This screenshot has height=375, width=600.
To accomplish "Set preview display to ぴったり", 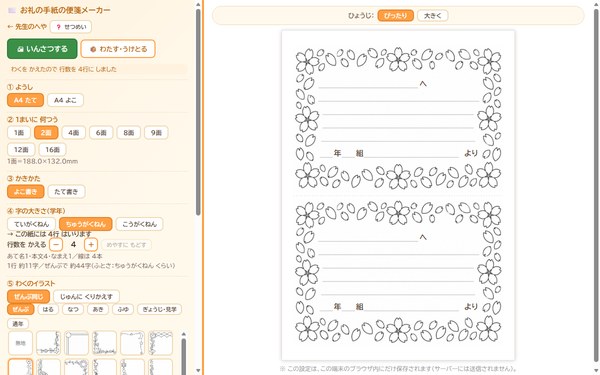I will point(396,16).
